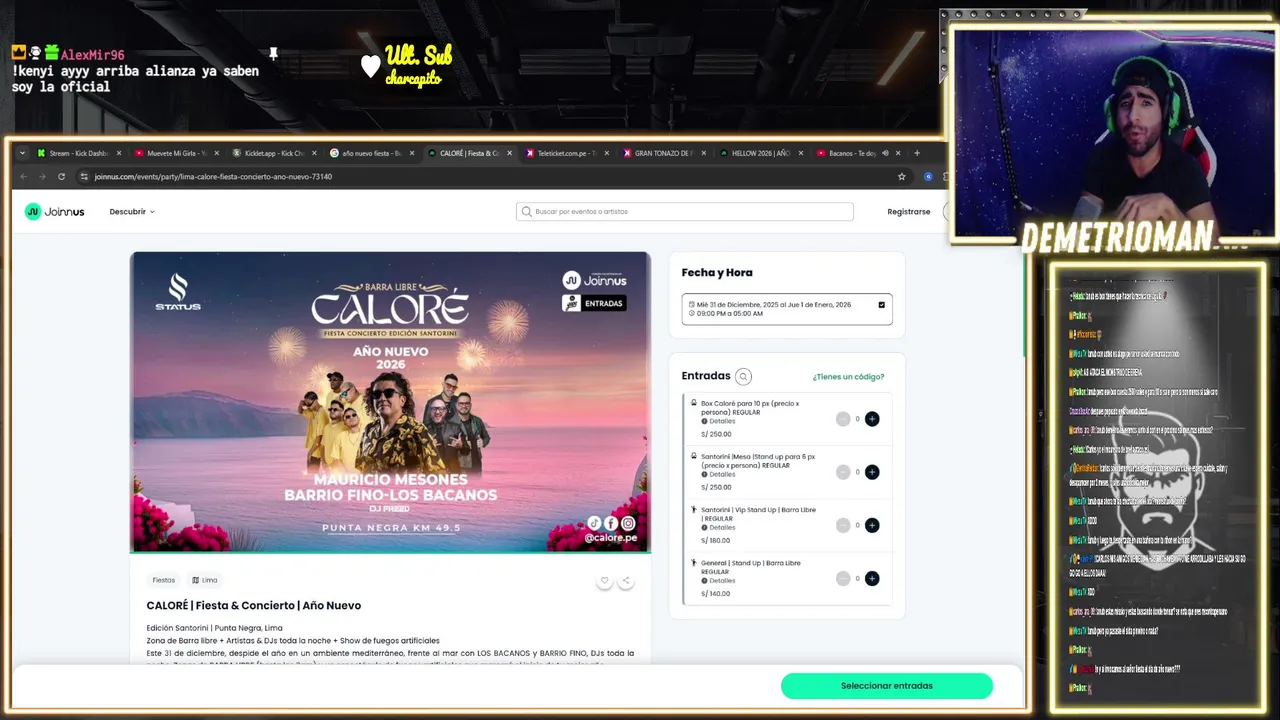Focus the Buscar por eventos search field

(x=685, y=211)
